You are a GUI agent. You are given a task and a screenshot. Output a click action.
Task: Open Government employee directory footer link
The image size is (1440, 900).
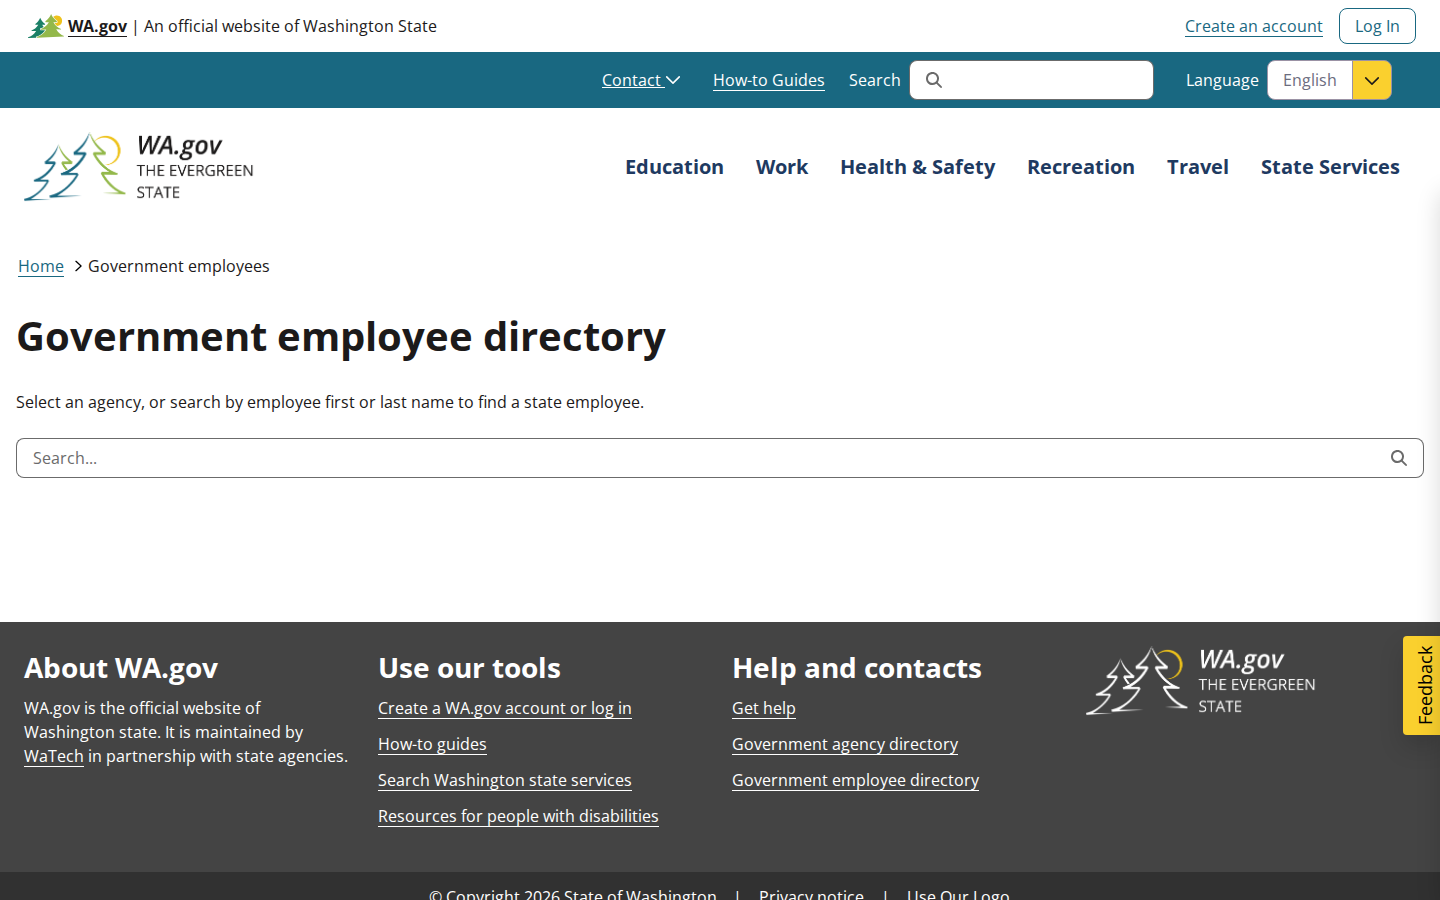click(855, 780)
